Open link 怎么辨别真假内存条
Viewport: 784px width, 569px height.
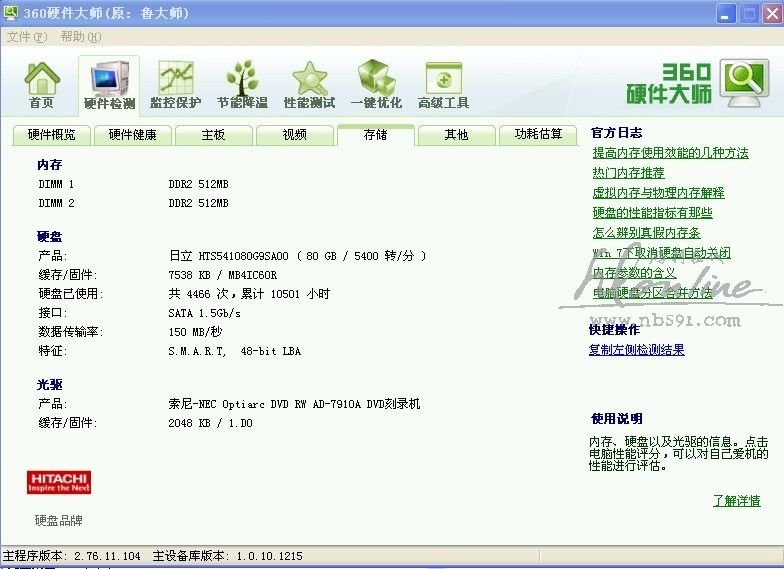[646, 233]
